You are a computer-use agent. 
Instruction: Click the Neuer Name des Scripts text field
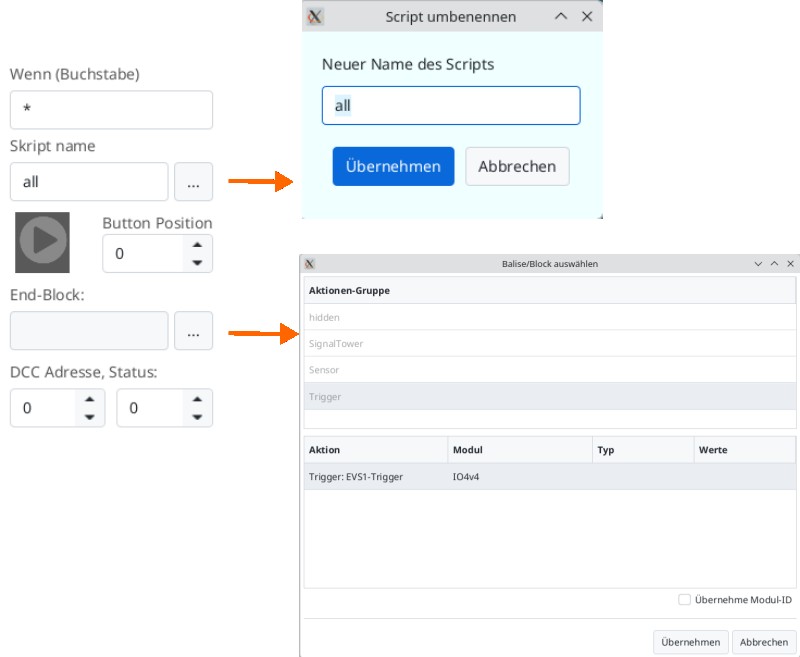click(x=451, y=106)
